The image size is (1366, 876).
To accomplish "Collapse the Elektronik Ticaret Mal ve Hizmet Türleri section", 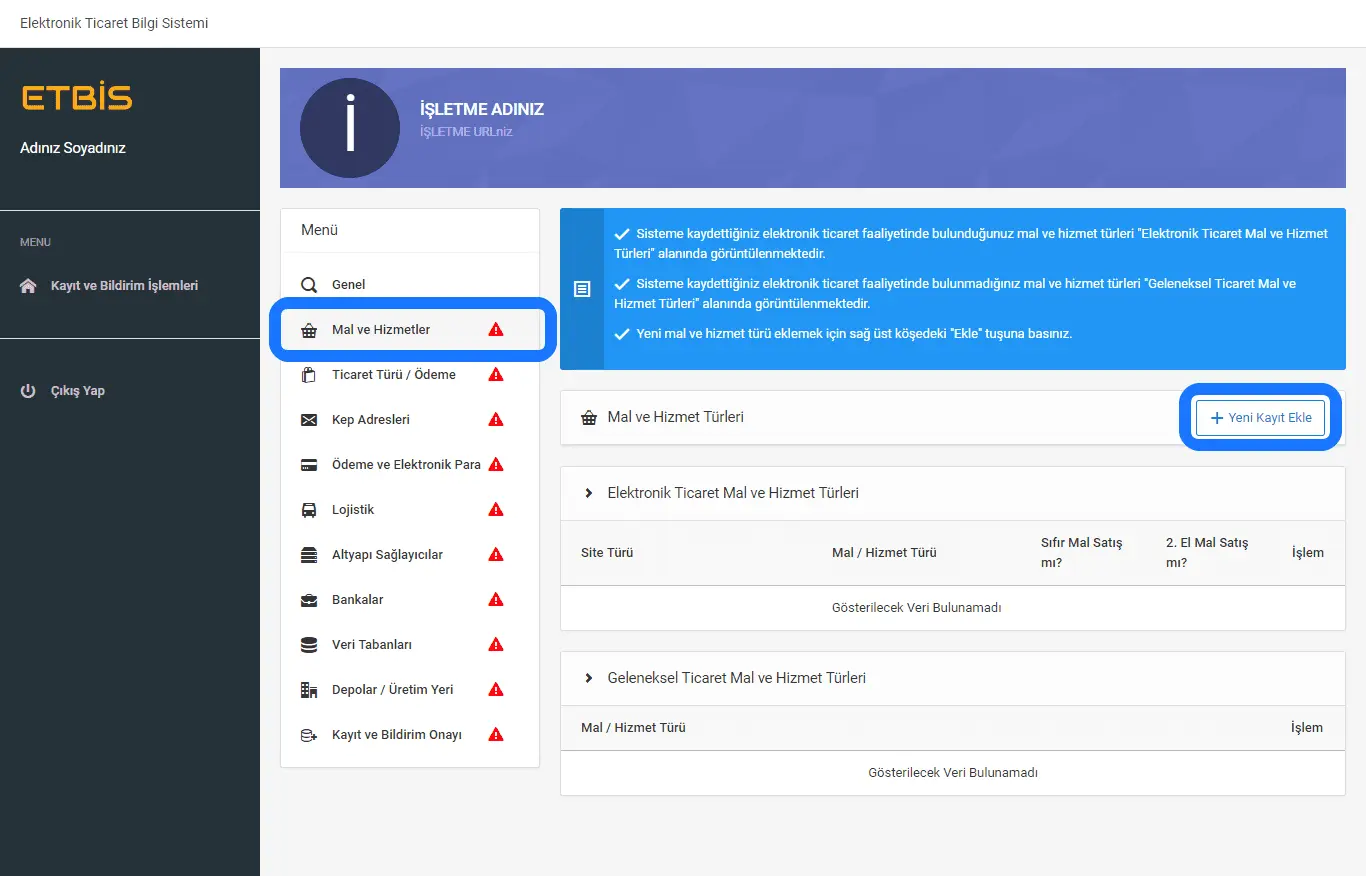I will [589, 493].
